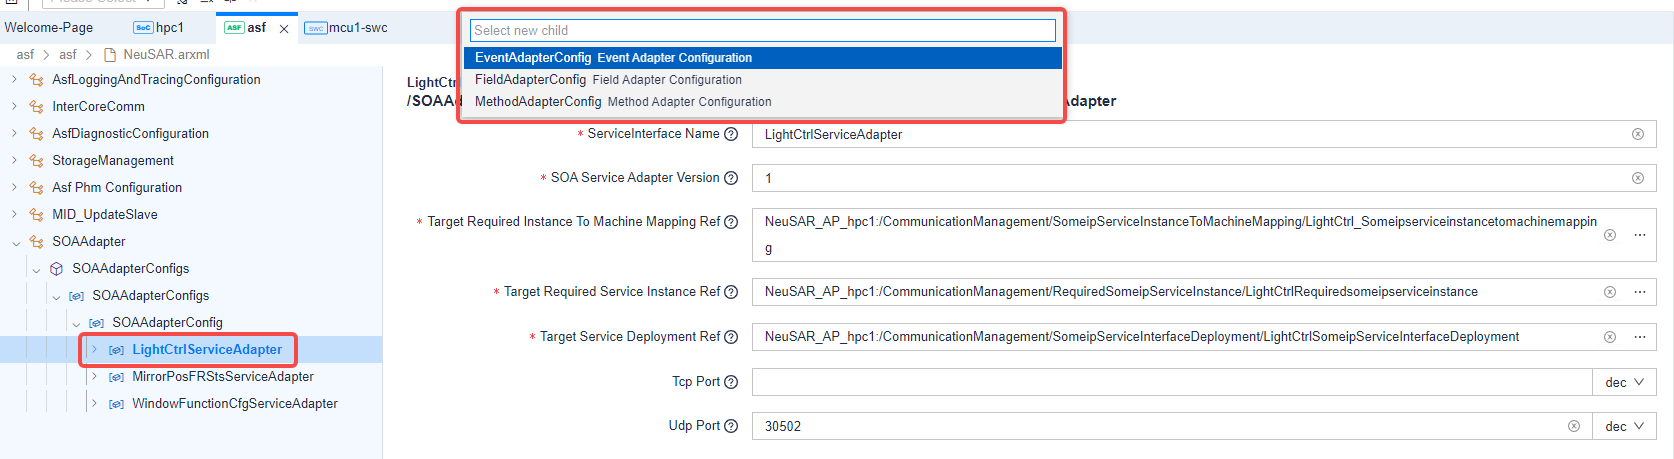
Task: Expand AsfLoggingAndTracingConfiguration node
Action: (14, 80)
